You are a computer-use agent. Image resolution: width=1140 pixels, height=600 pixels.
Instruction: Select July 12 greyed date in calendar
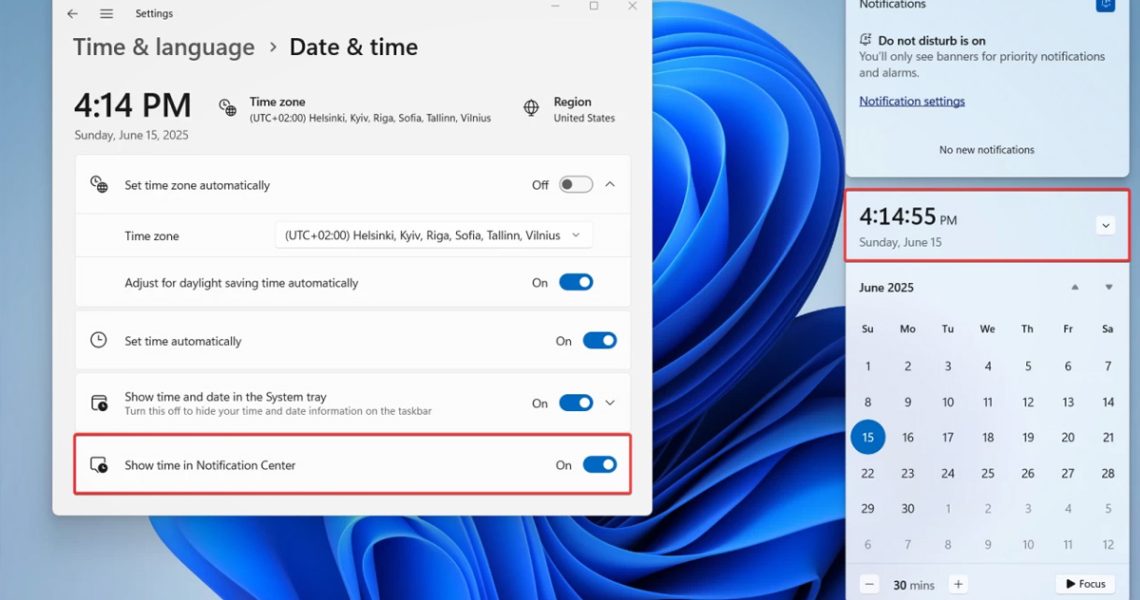[x=1108, y=544]
